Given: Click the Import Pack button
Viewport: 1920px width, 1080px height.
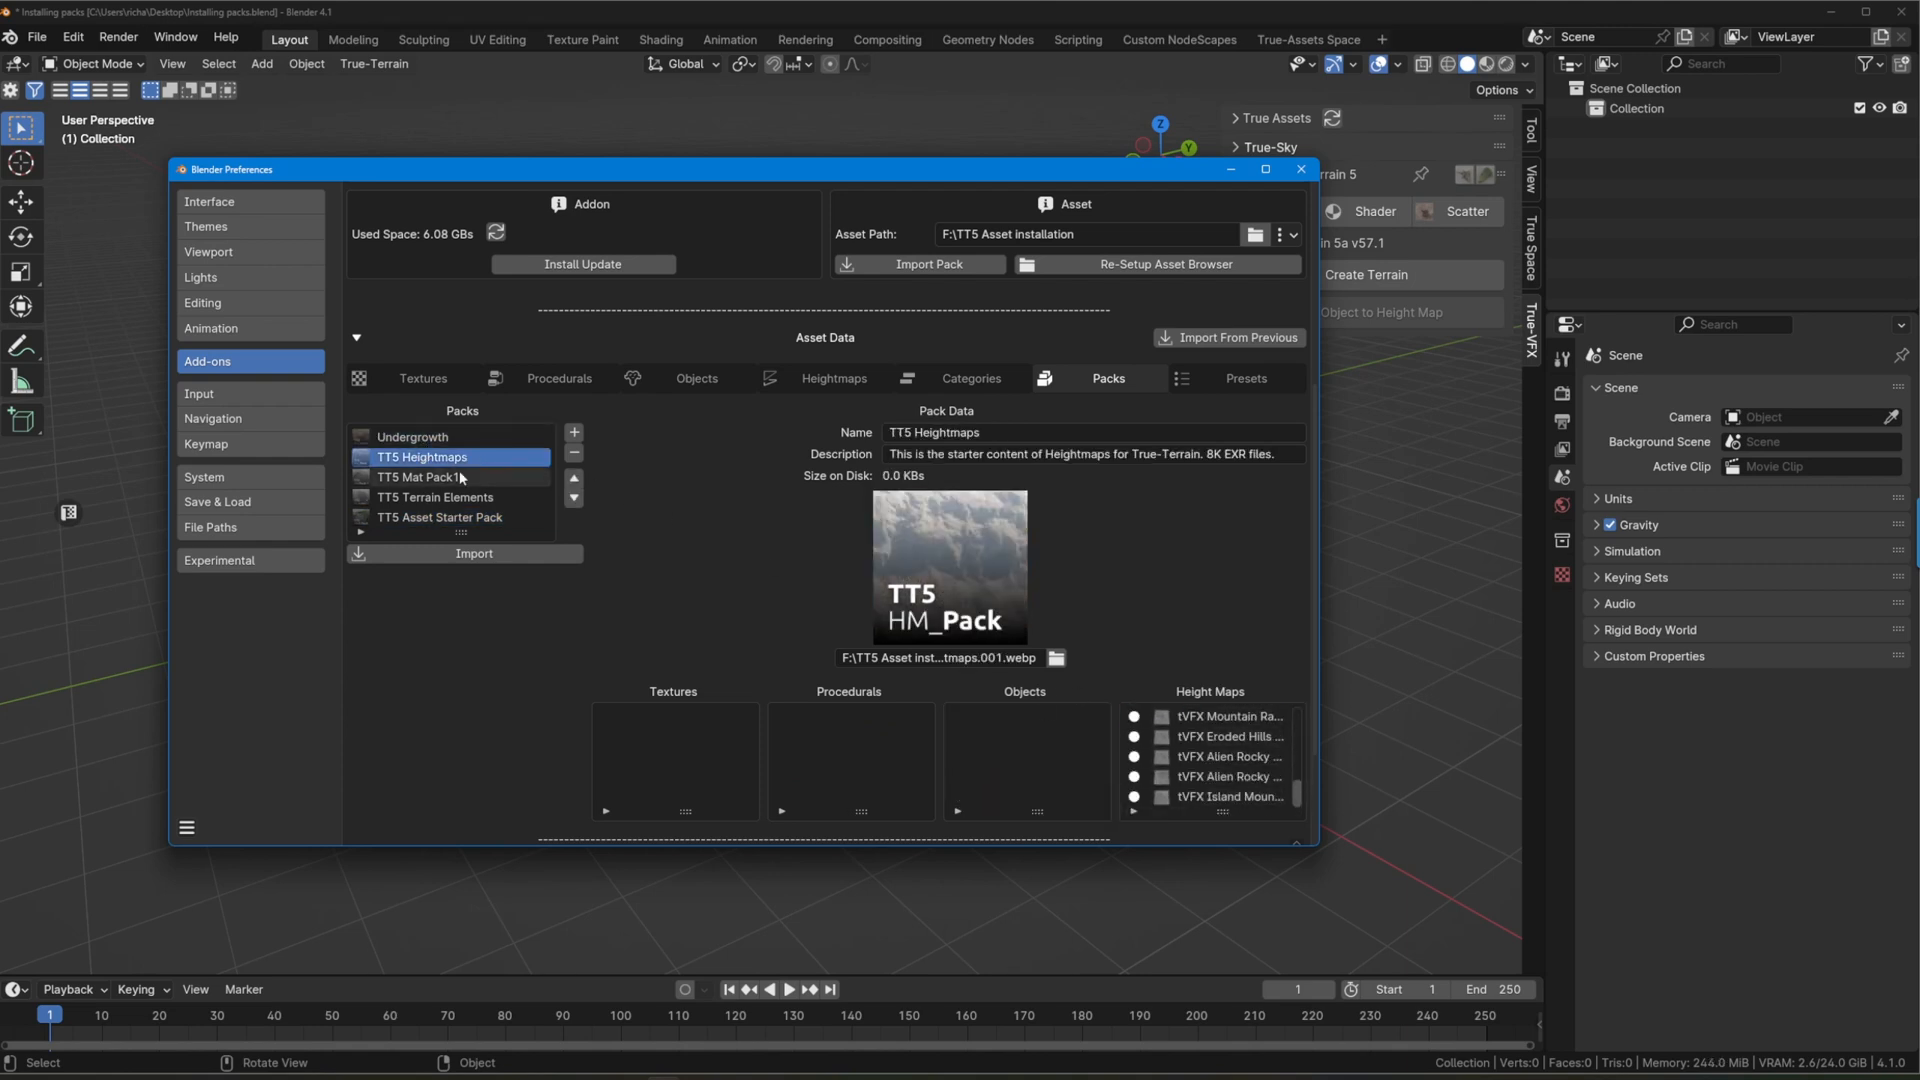Looking at the screenshot, I should (920, 265).
